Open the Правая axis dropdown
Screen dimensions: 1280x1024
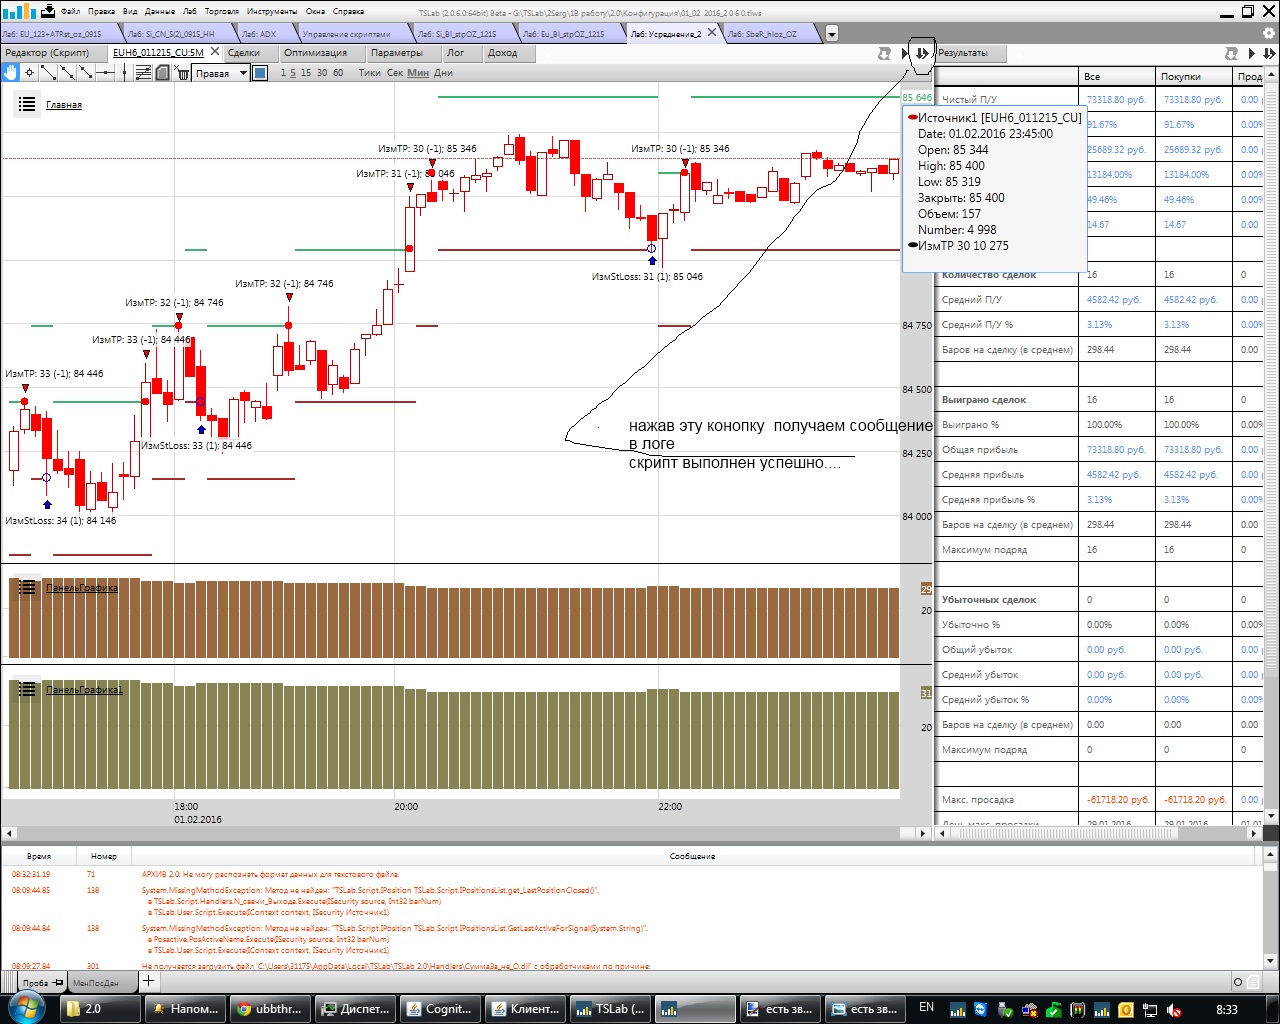pyautogui.click(x=221, y=73)
